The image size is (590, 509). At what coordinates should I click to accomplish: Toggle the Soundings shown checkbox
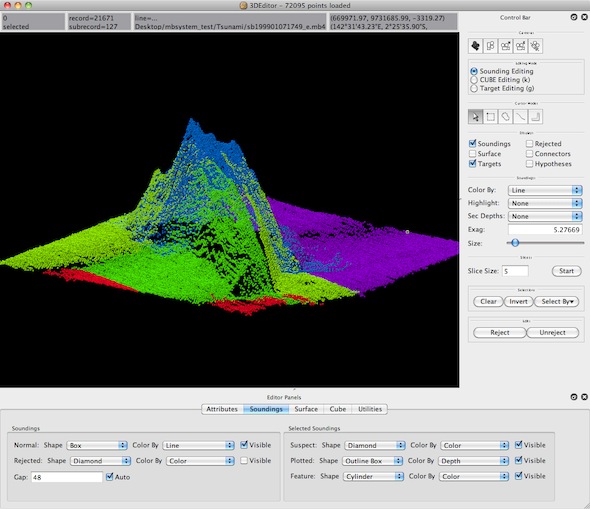pyautogui.click(x=473, y=143)
